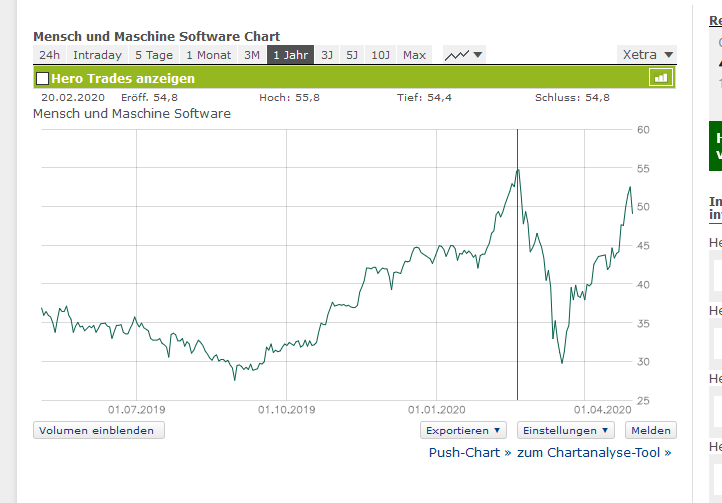Screen dimensions: 722x503
Task: Follow the zum Chartanalyse-Tool link
Action: [x=594, y=452]
